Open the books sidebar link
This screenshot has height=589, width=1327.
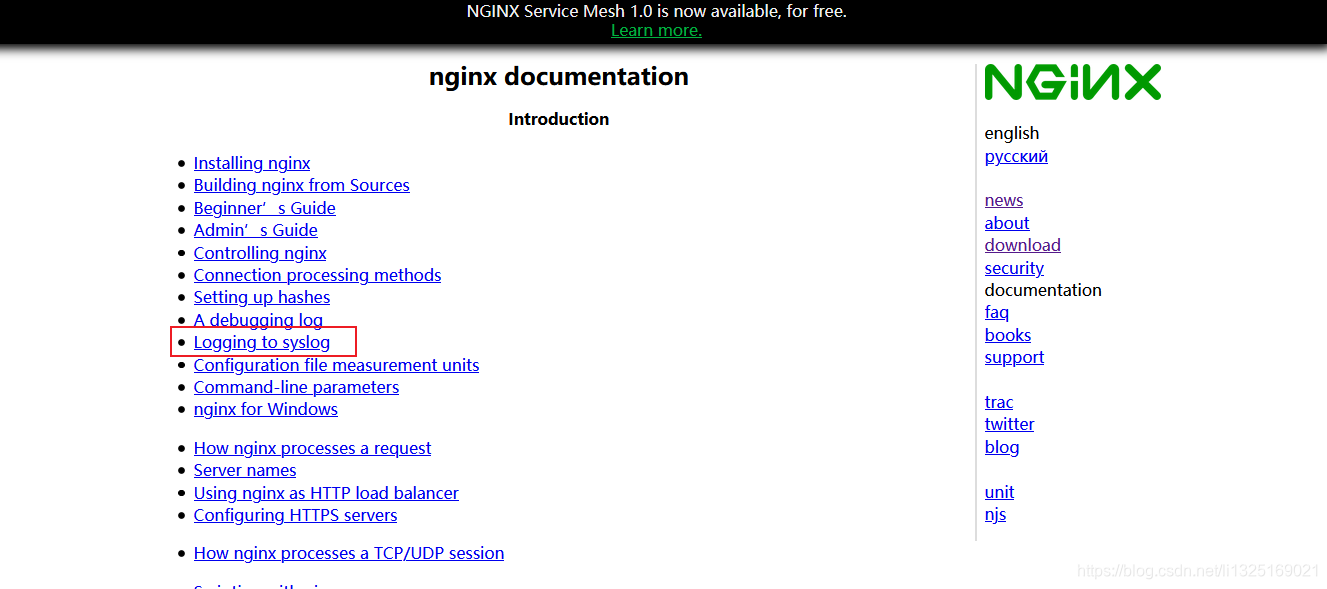pos(1008,335)
